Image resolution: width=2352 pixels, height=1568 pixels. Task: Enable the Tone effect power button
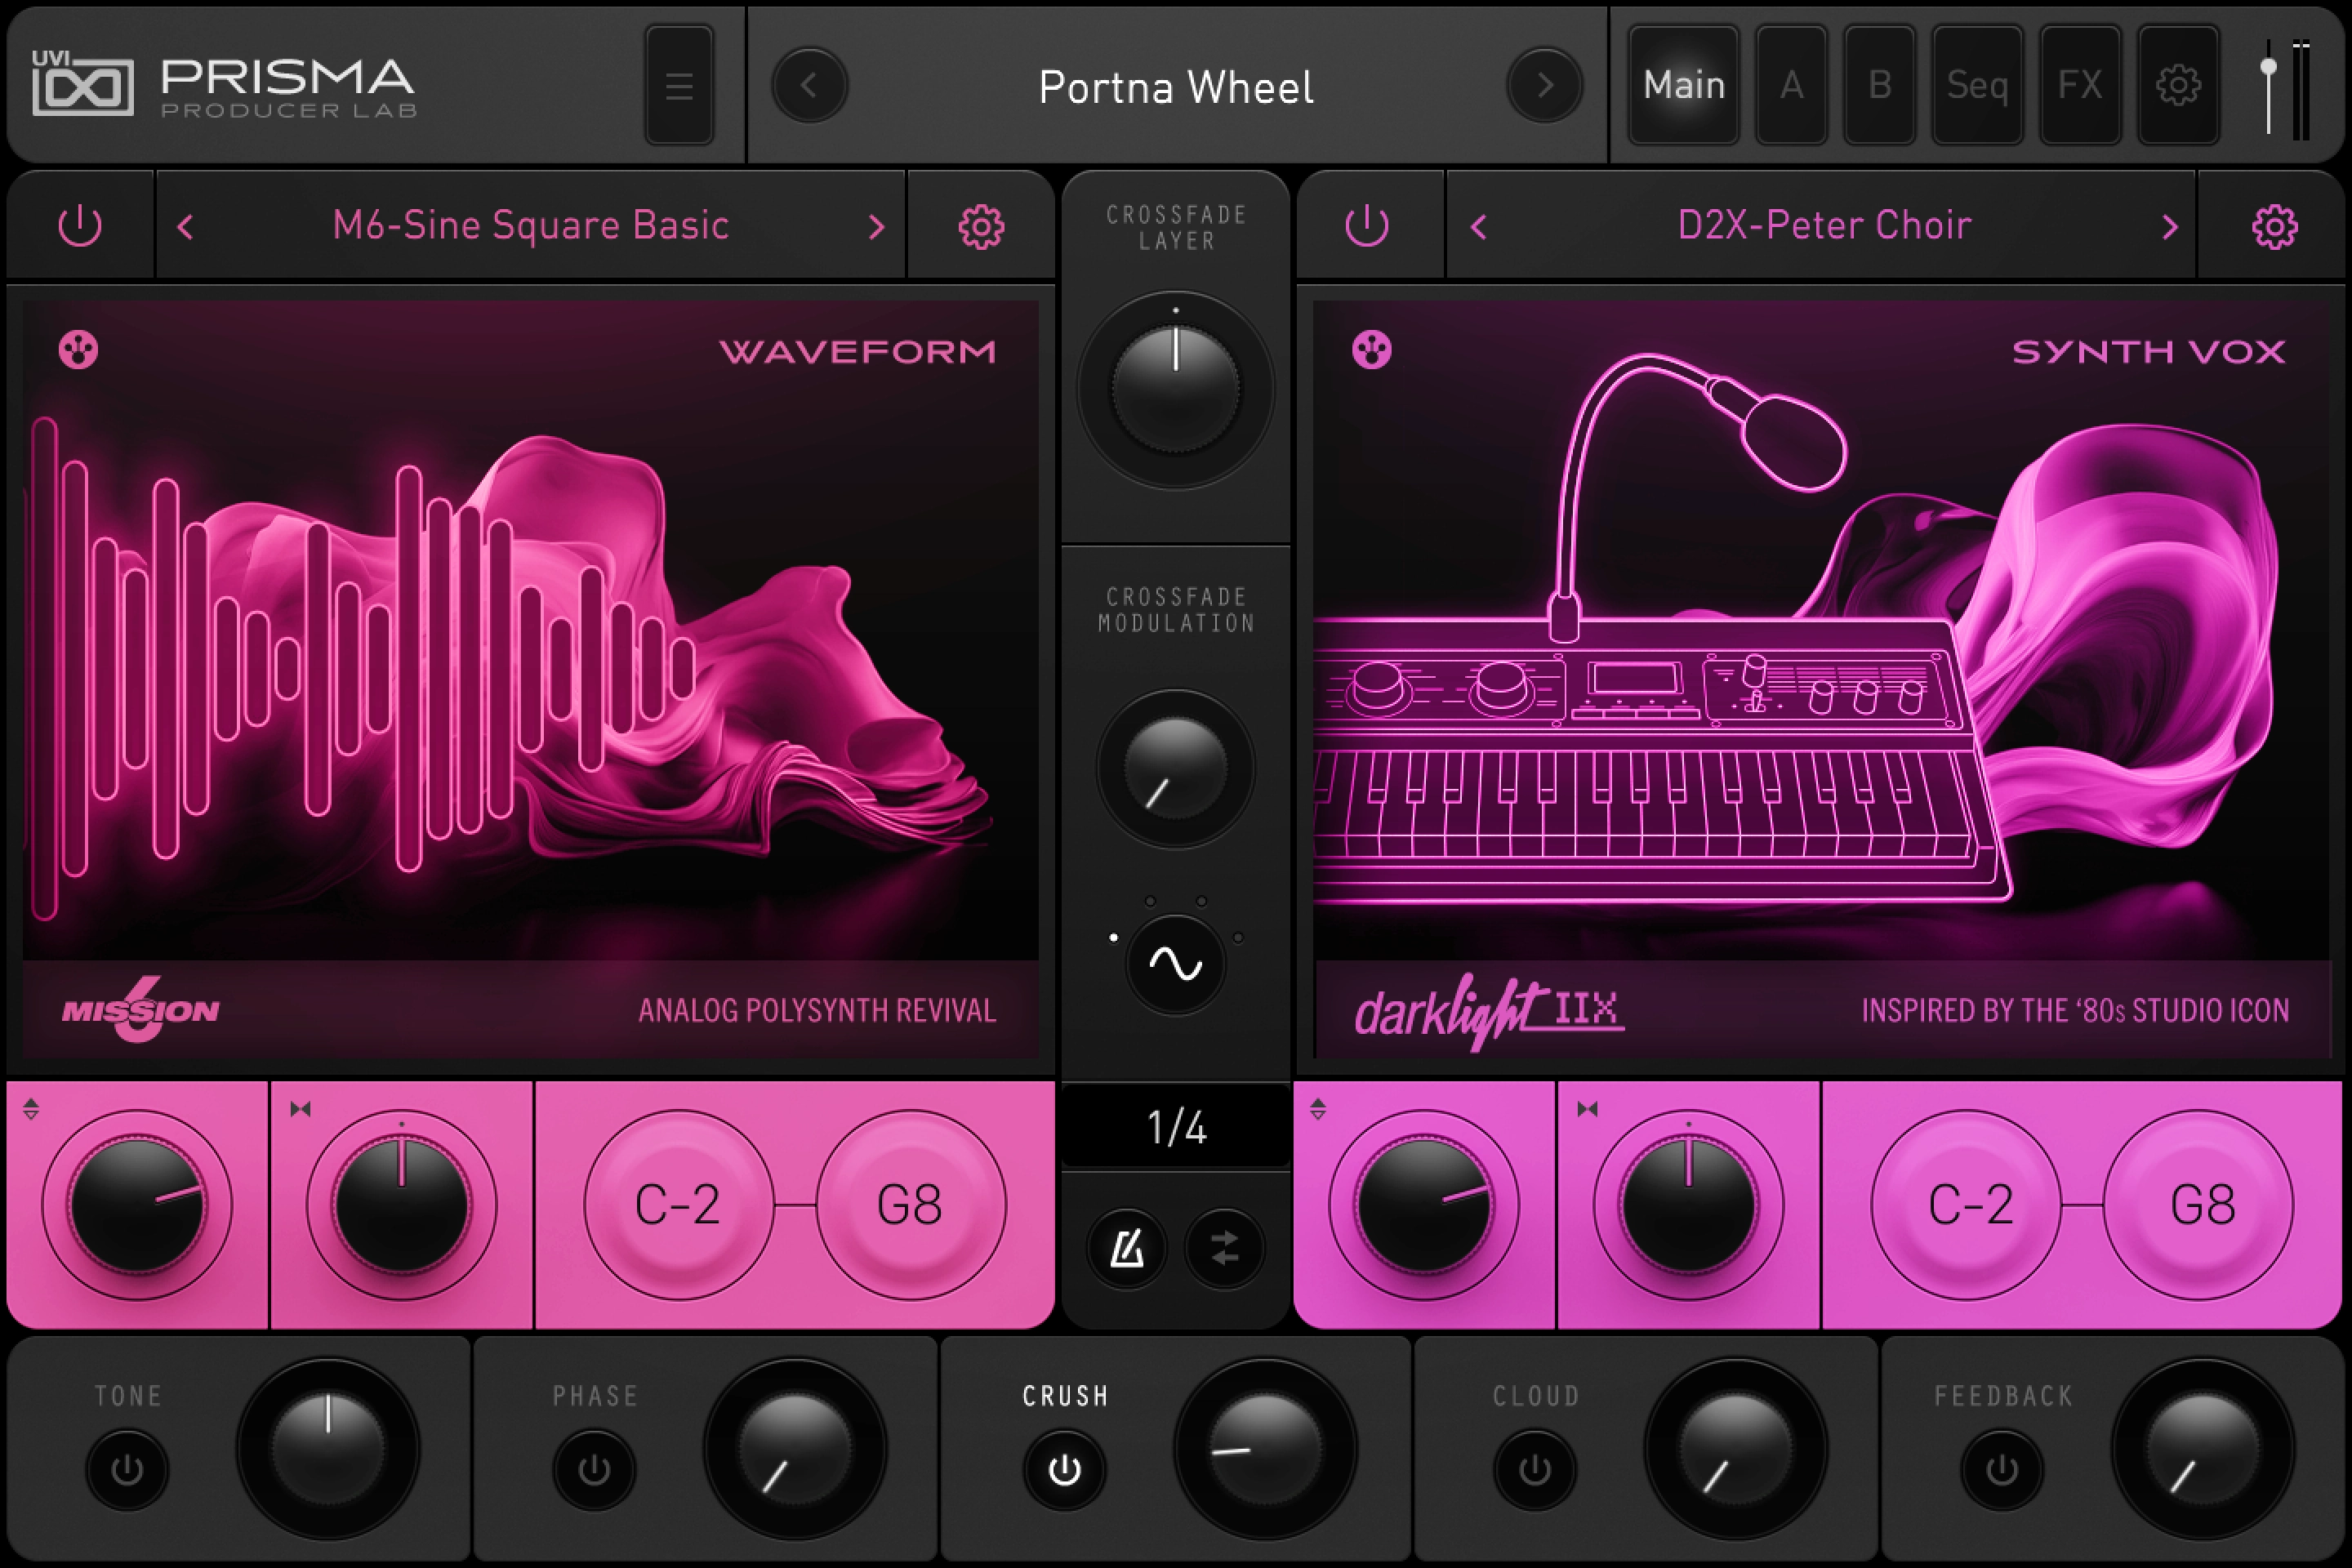pos(127,1469)
